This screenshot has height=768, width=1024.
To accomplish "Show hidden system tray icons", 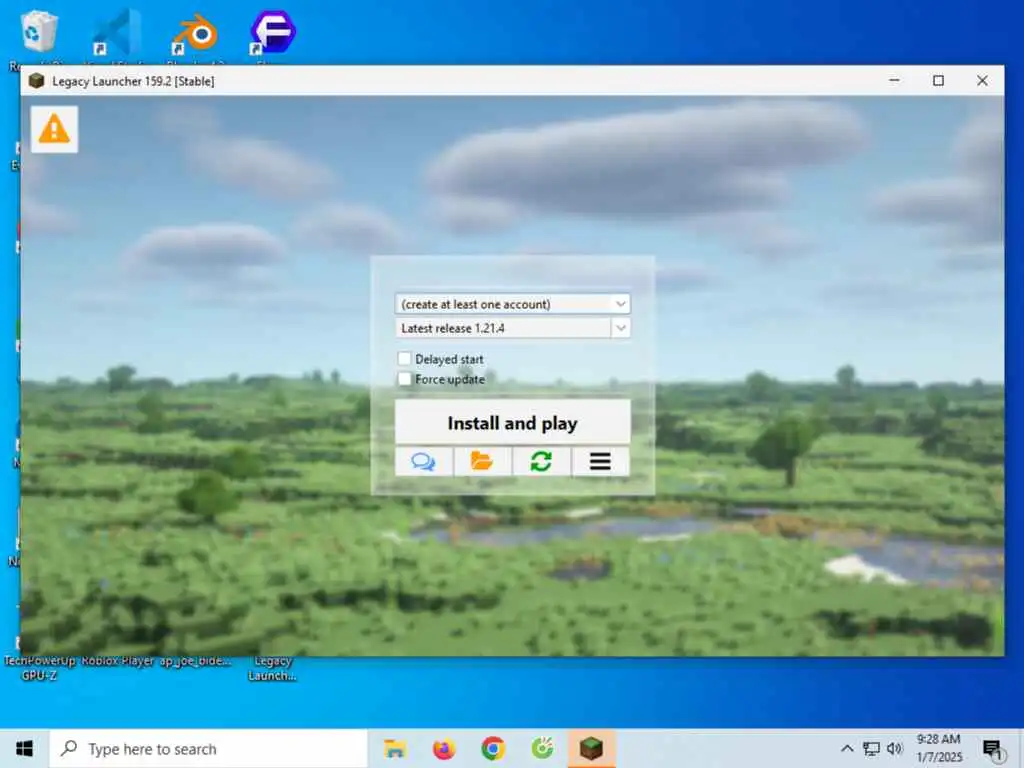I will 847,748.
